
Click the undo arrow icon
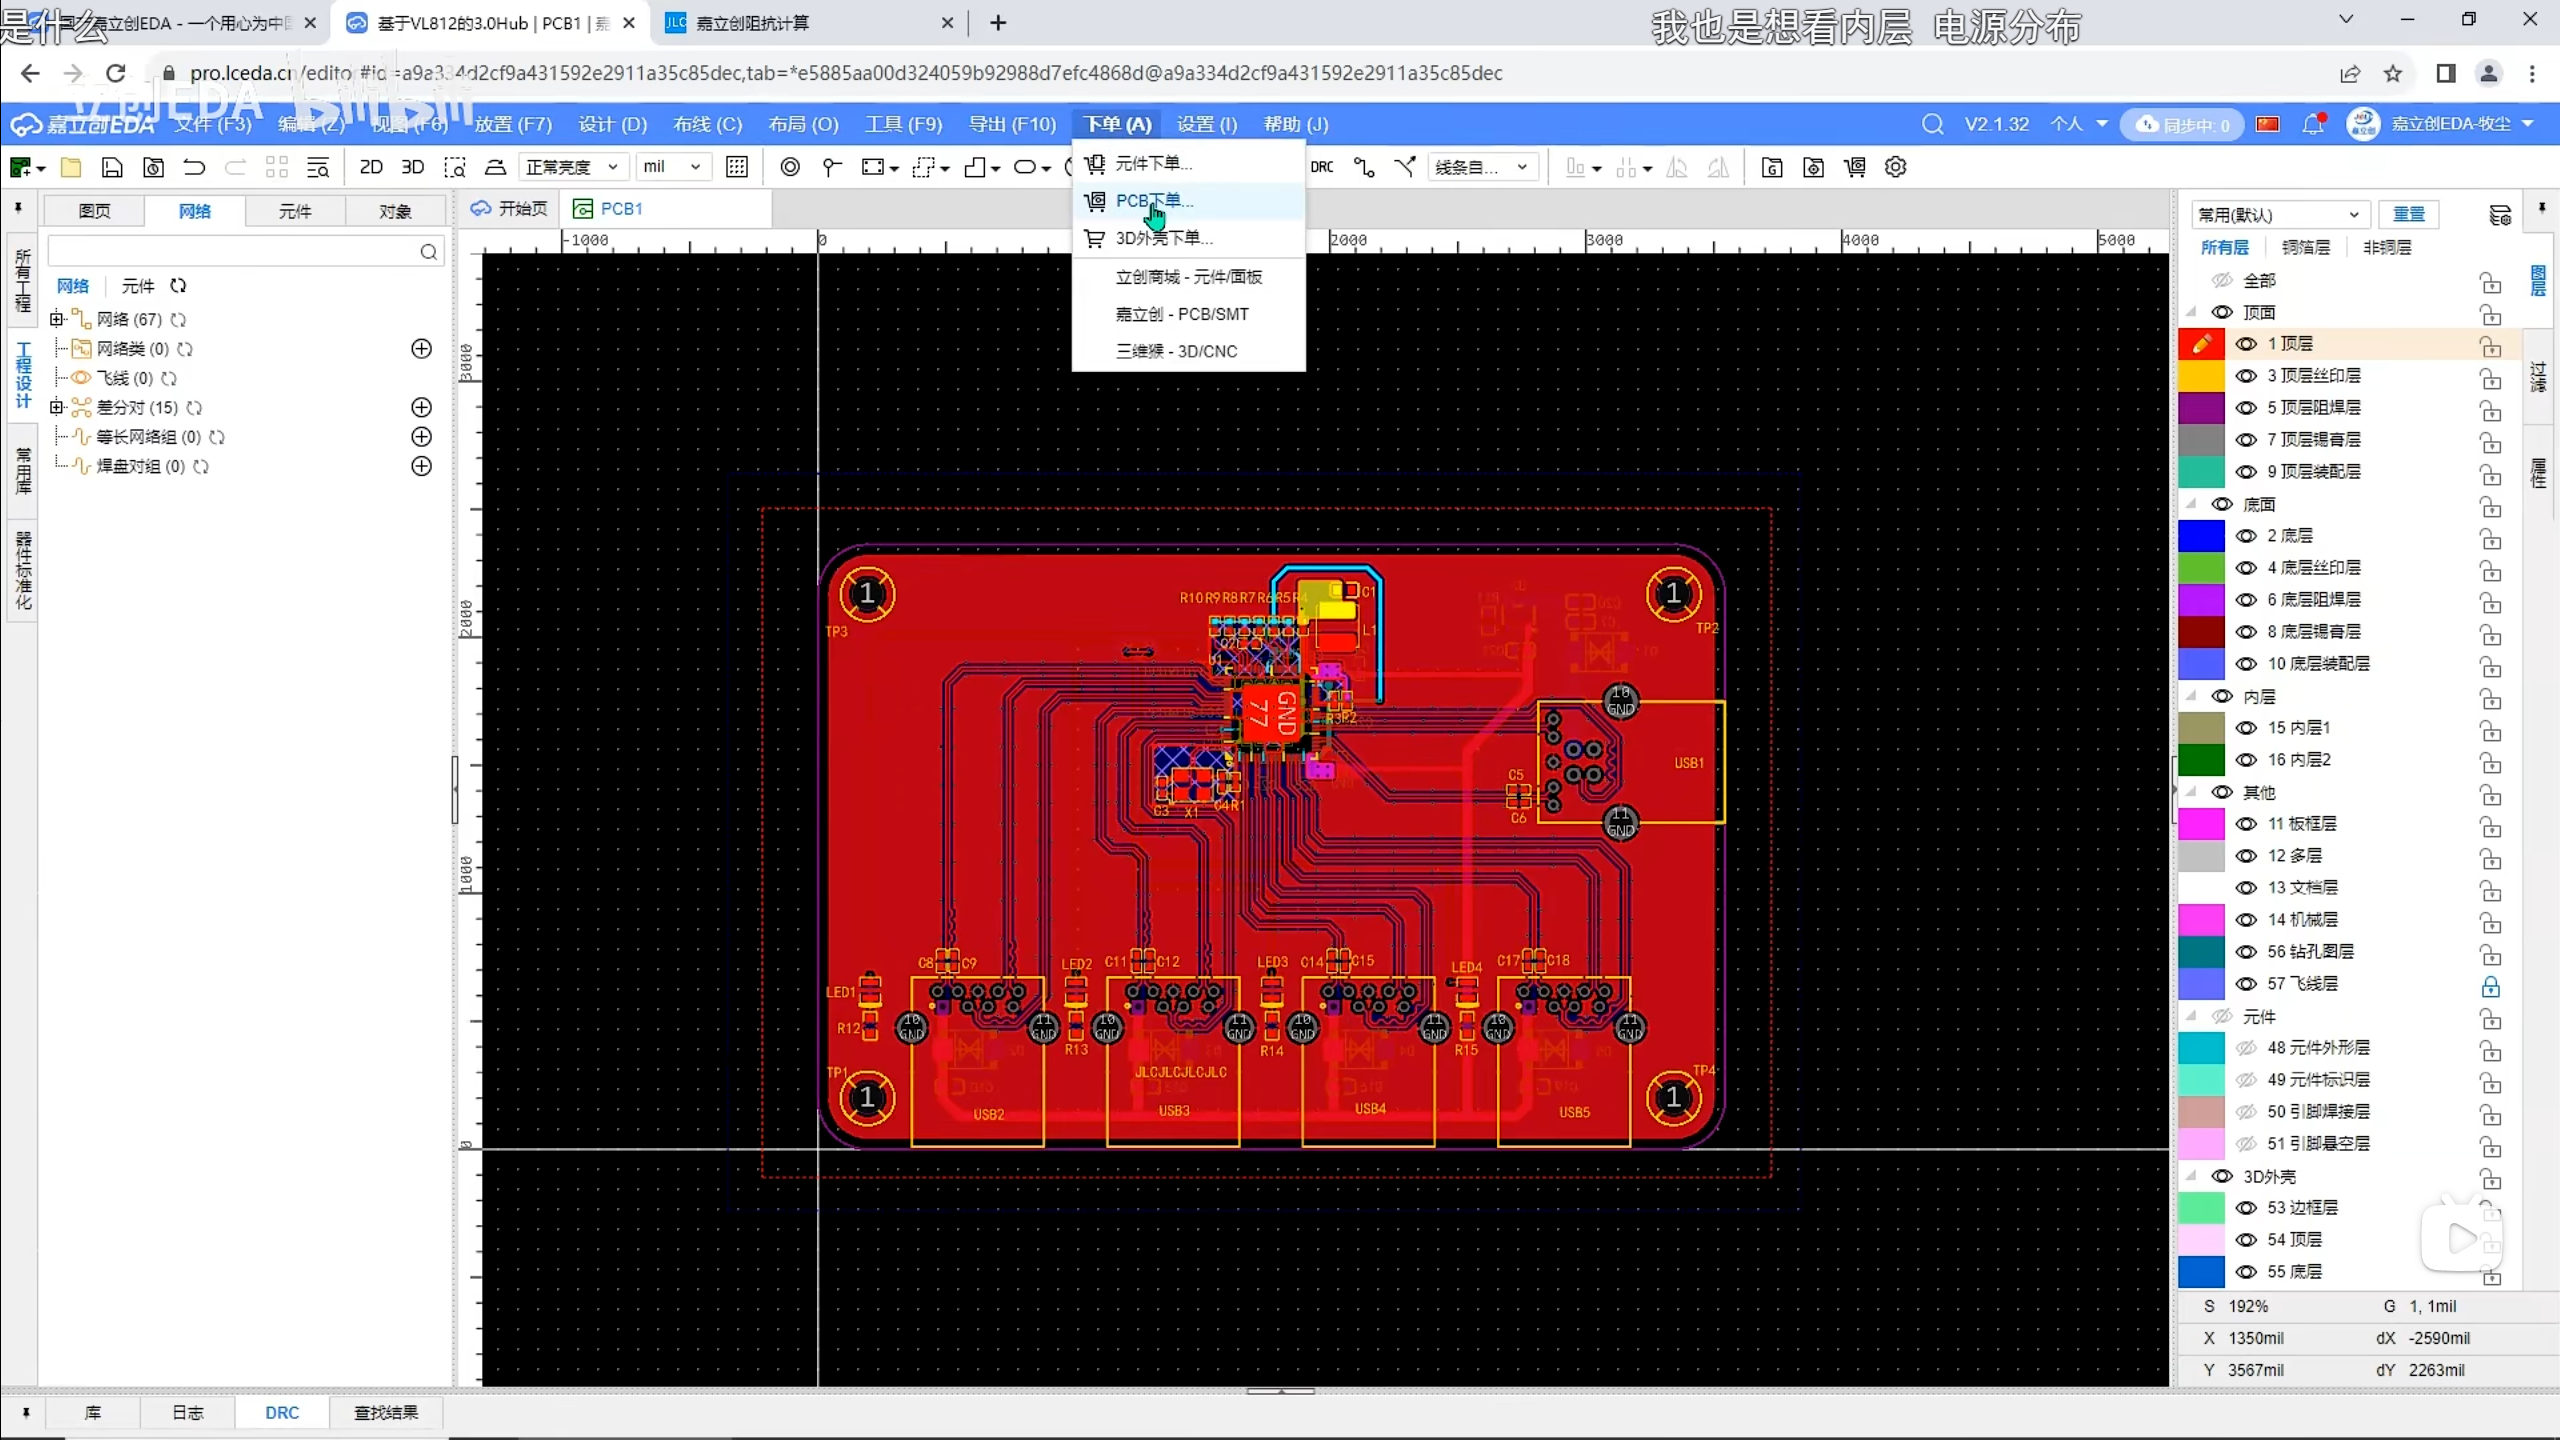click(x=194, y=167)
